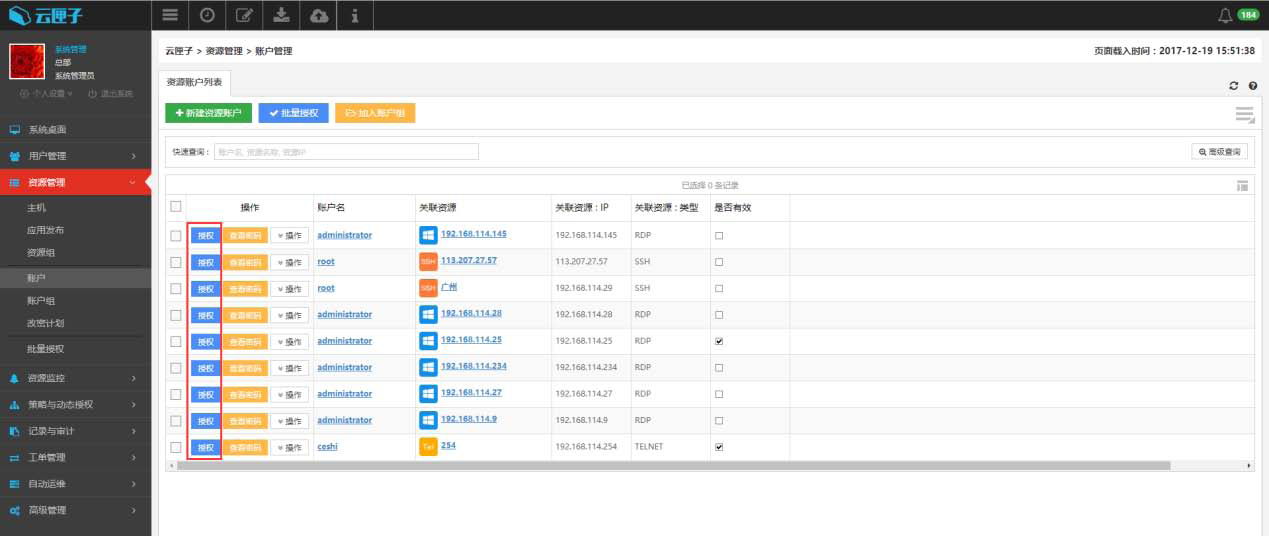Click 新建资源账户 green button
Viewport: 1269px width, 536px height.
pyautogui.click(x=208, y=114)
